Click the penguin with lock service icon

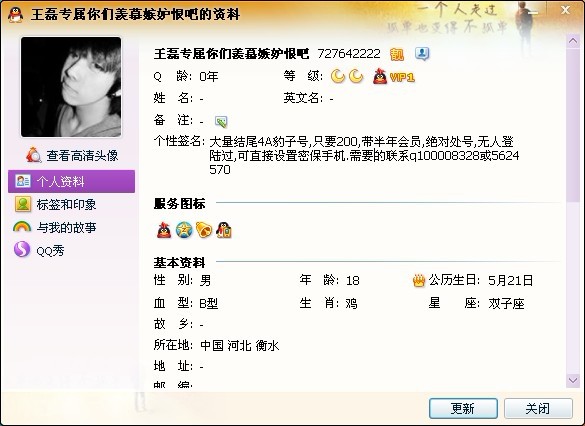[x=224, y=230]
